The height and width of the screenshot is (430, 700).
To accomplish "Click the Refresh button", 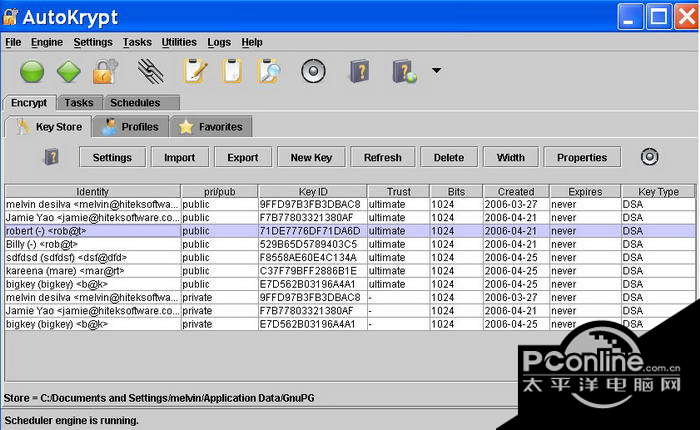I will click(x=383, y=157).
